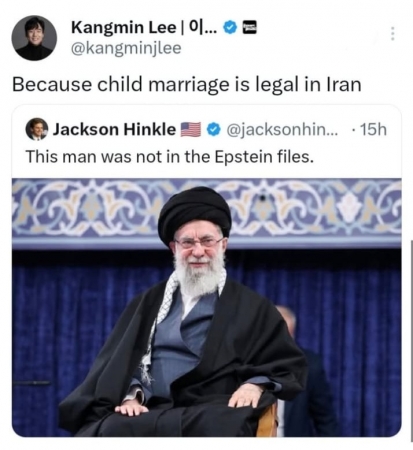Image resolution: width=413 pixels, height=450 pixels.
Task: Click the blue verified badge beside Kangmin Lee
Action: pos(229,27)
